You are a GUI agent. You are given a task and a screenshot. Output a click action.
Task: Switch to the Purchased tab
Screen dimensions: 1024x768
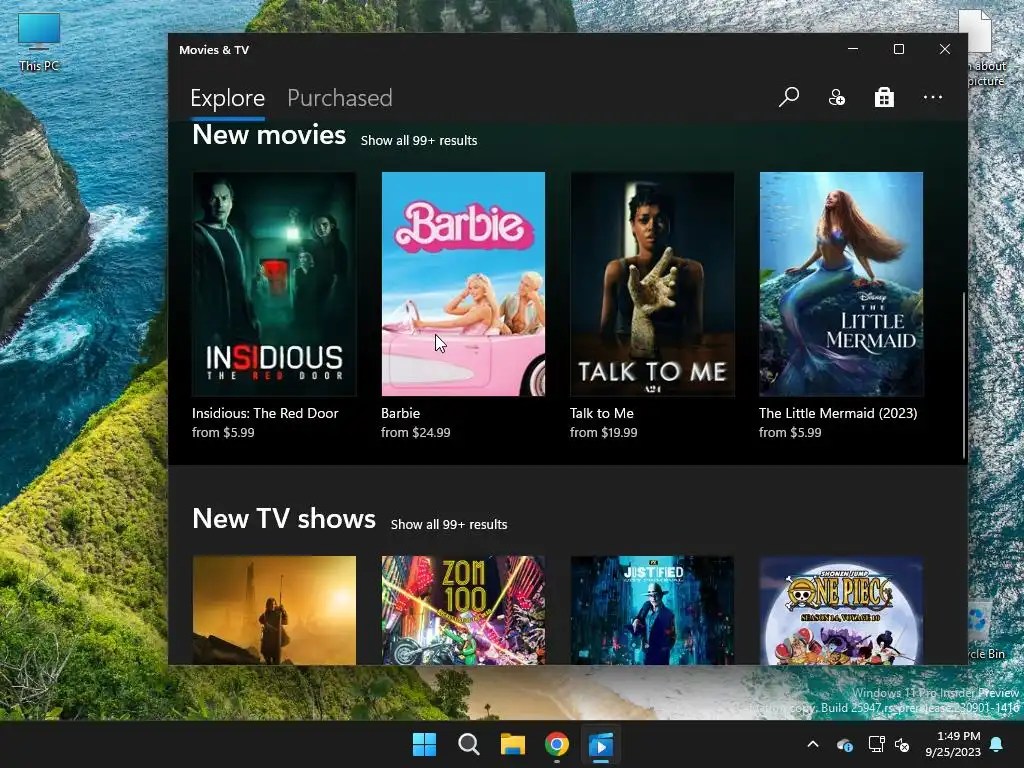point(340,98)
